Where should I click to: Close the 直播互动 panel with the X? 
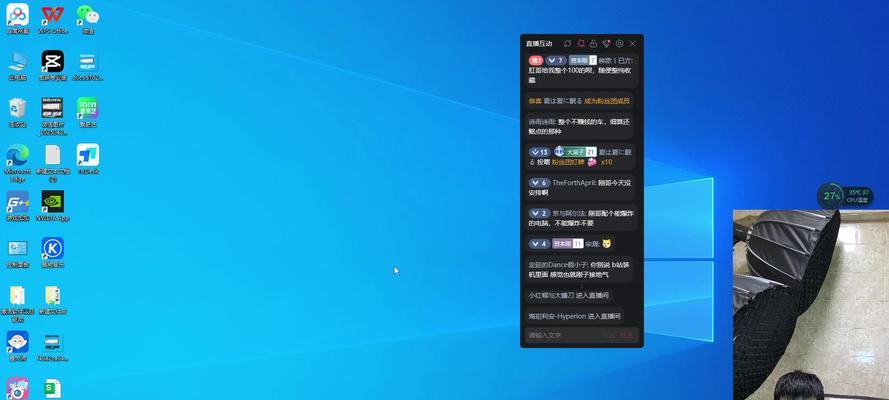coord(633,44)
